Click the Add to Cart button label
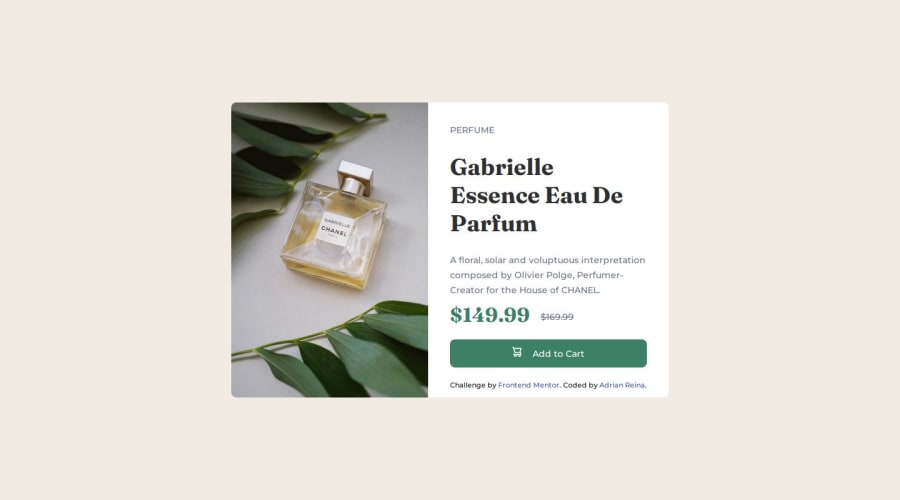 point(558,354)
